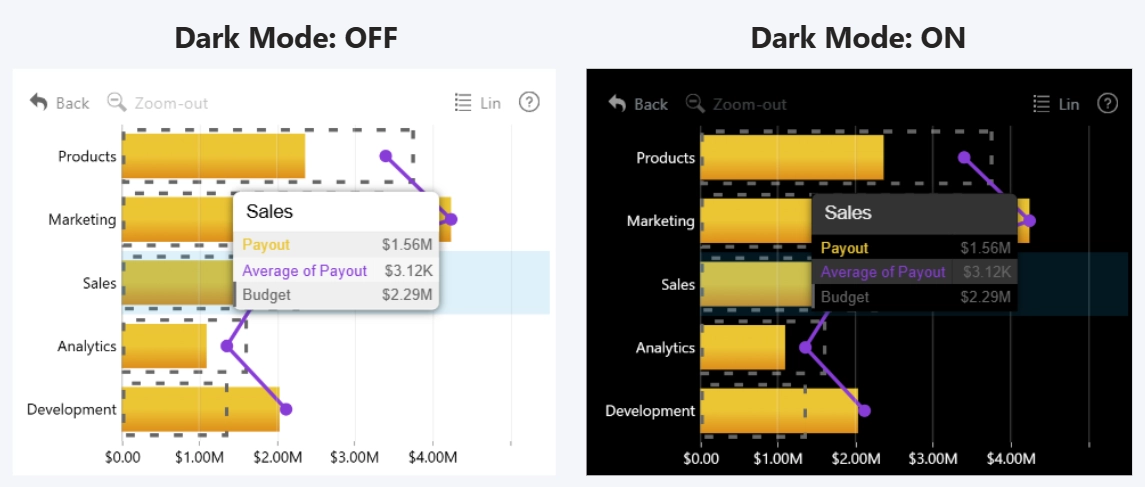1145x487 pixels.
Task: Click $3.00M axis tick in dark chart
Action: click(933, 459)
